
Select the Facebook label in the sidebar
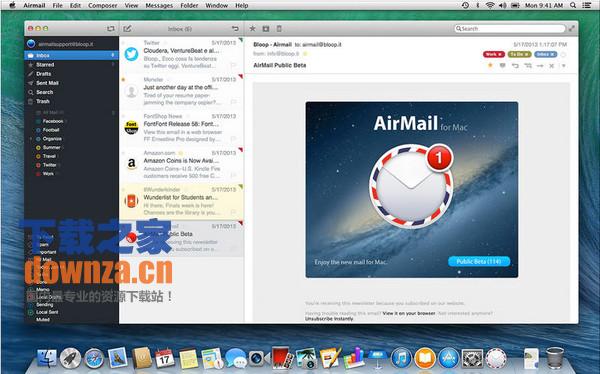point(52,121)
